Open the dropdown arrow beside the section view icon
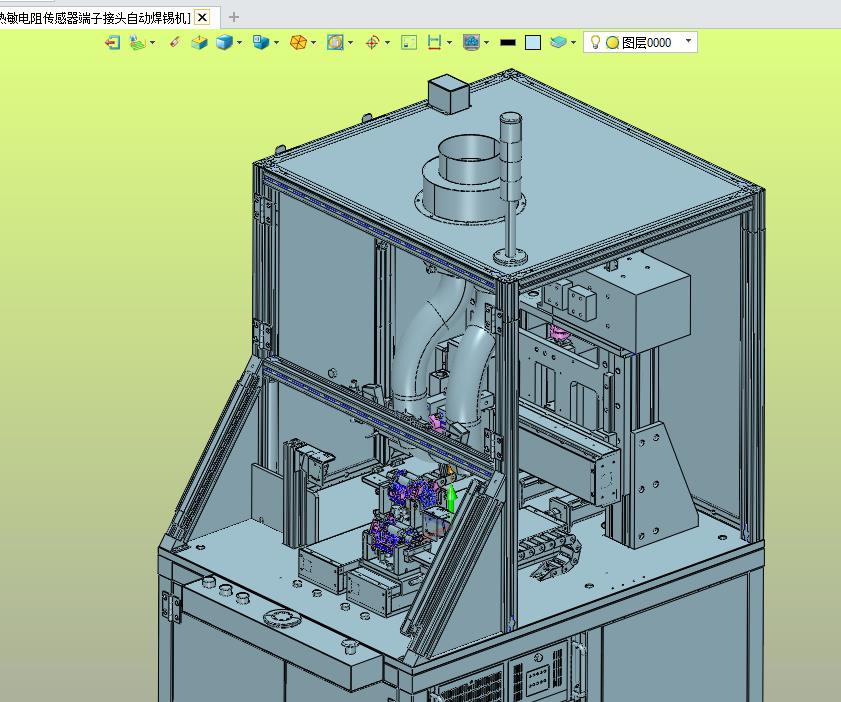This screenshot has height=702, width=841. coord(350,42)
